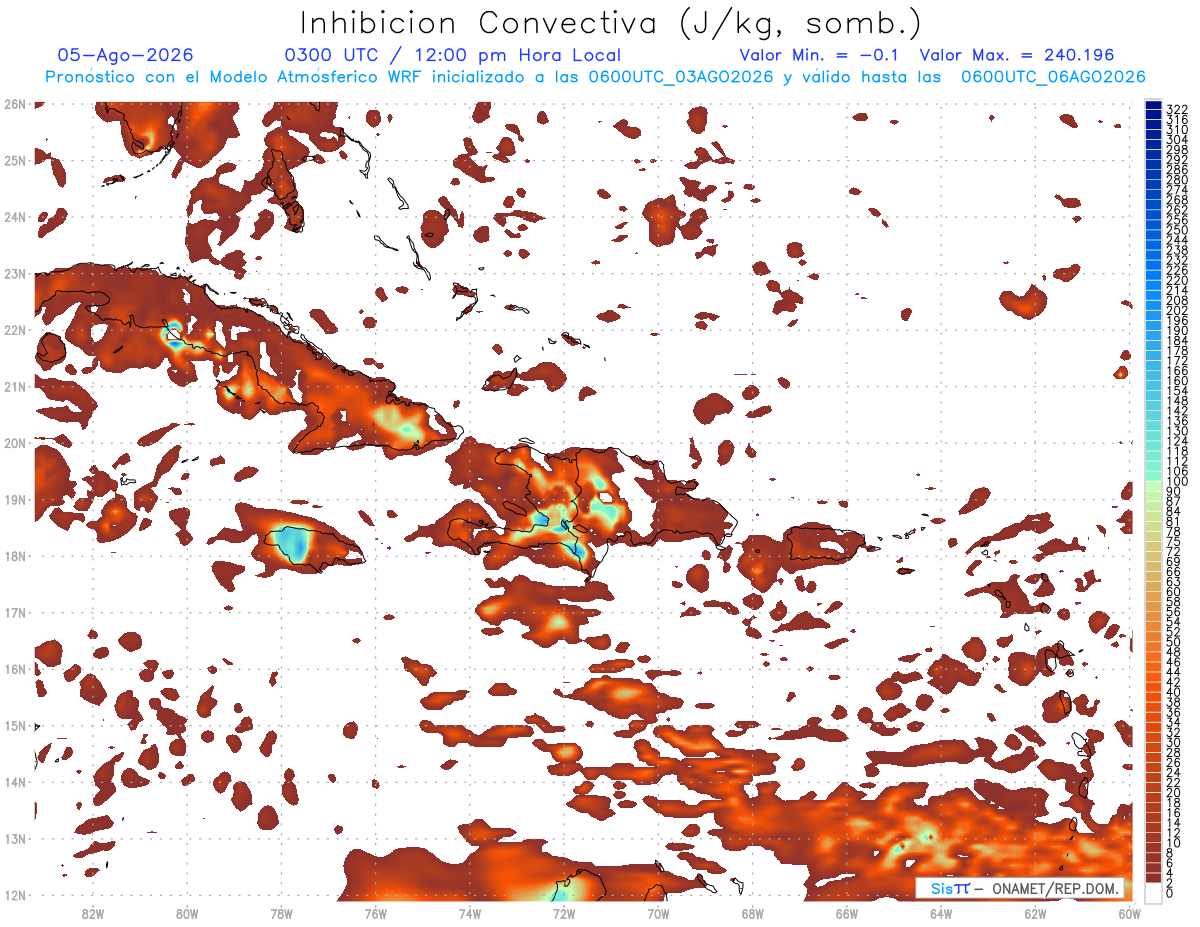Click the latitude label '13N'
The height and width of the screenshot is (927, 1200).
click(x=14, y=838)
